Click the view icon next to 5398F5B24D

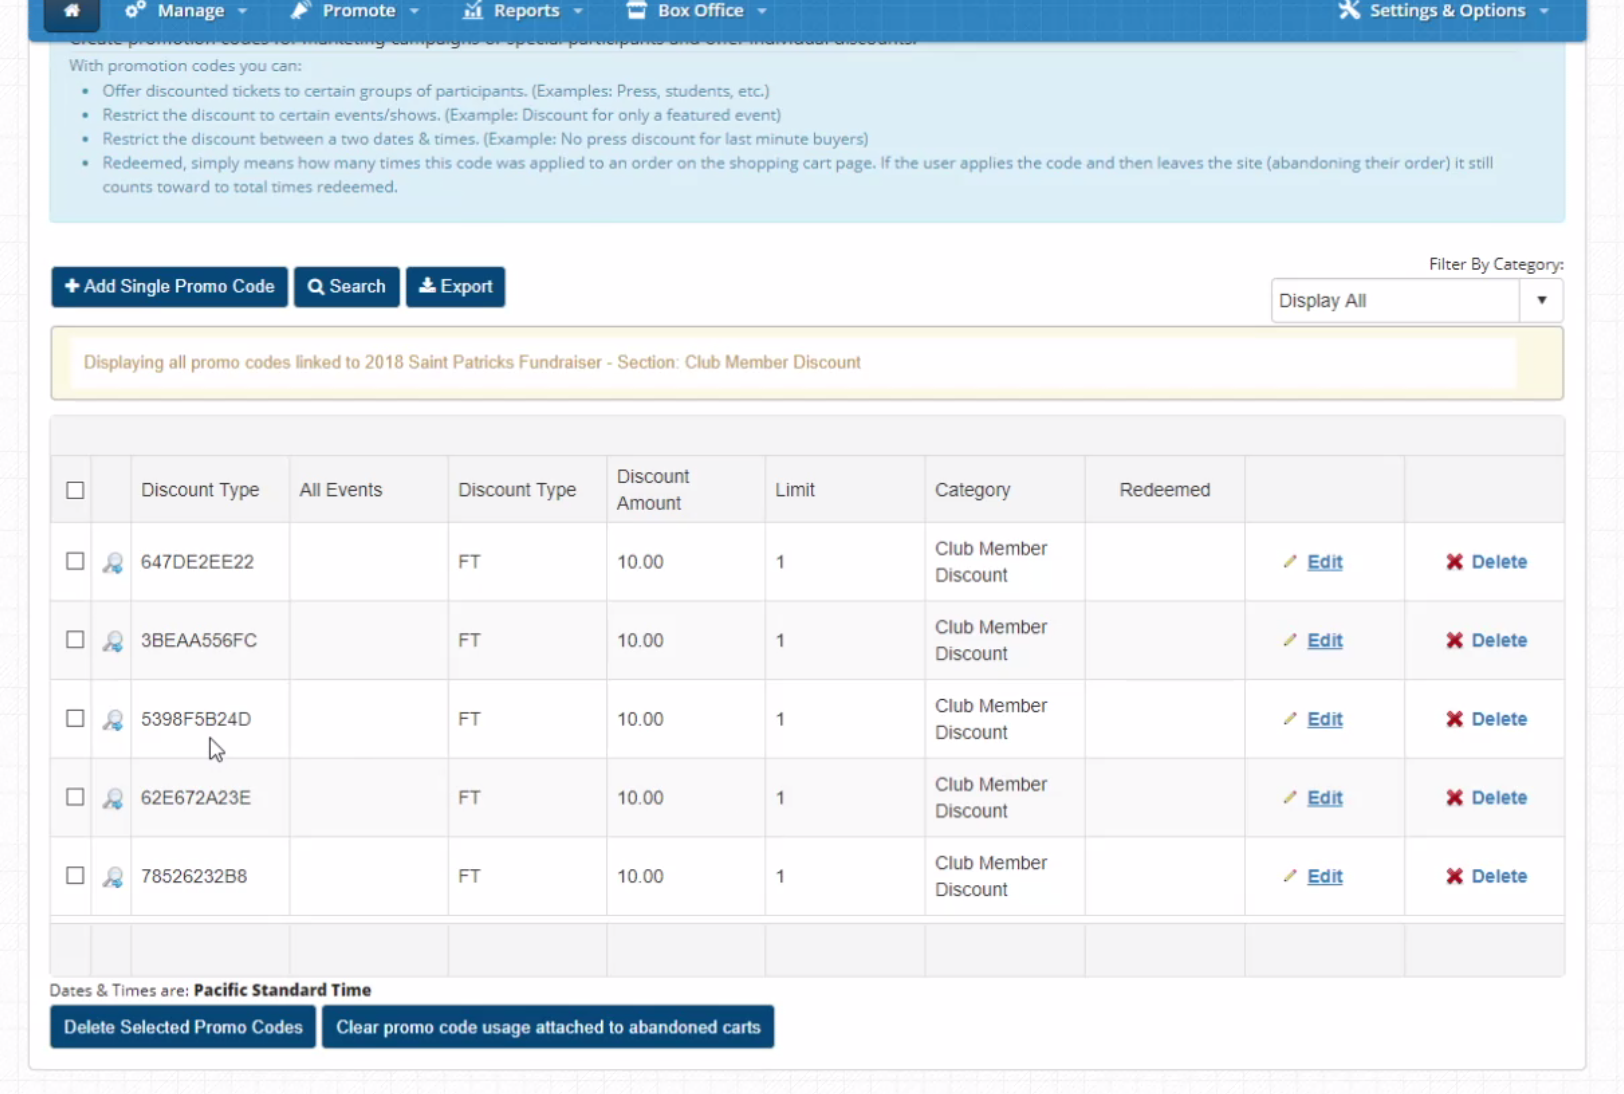coord(113,720)
